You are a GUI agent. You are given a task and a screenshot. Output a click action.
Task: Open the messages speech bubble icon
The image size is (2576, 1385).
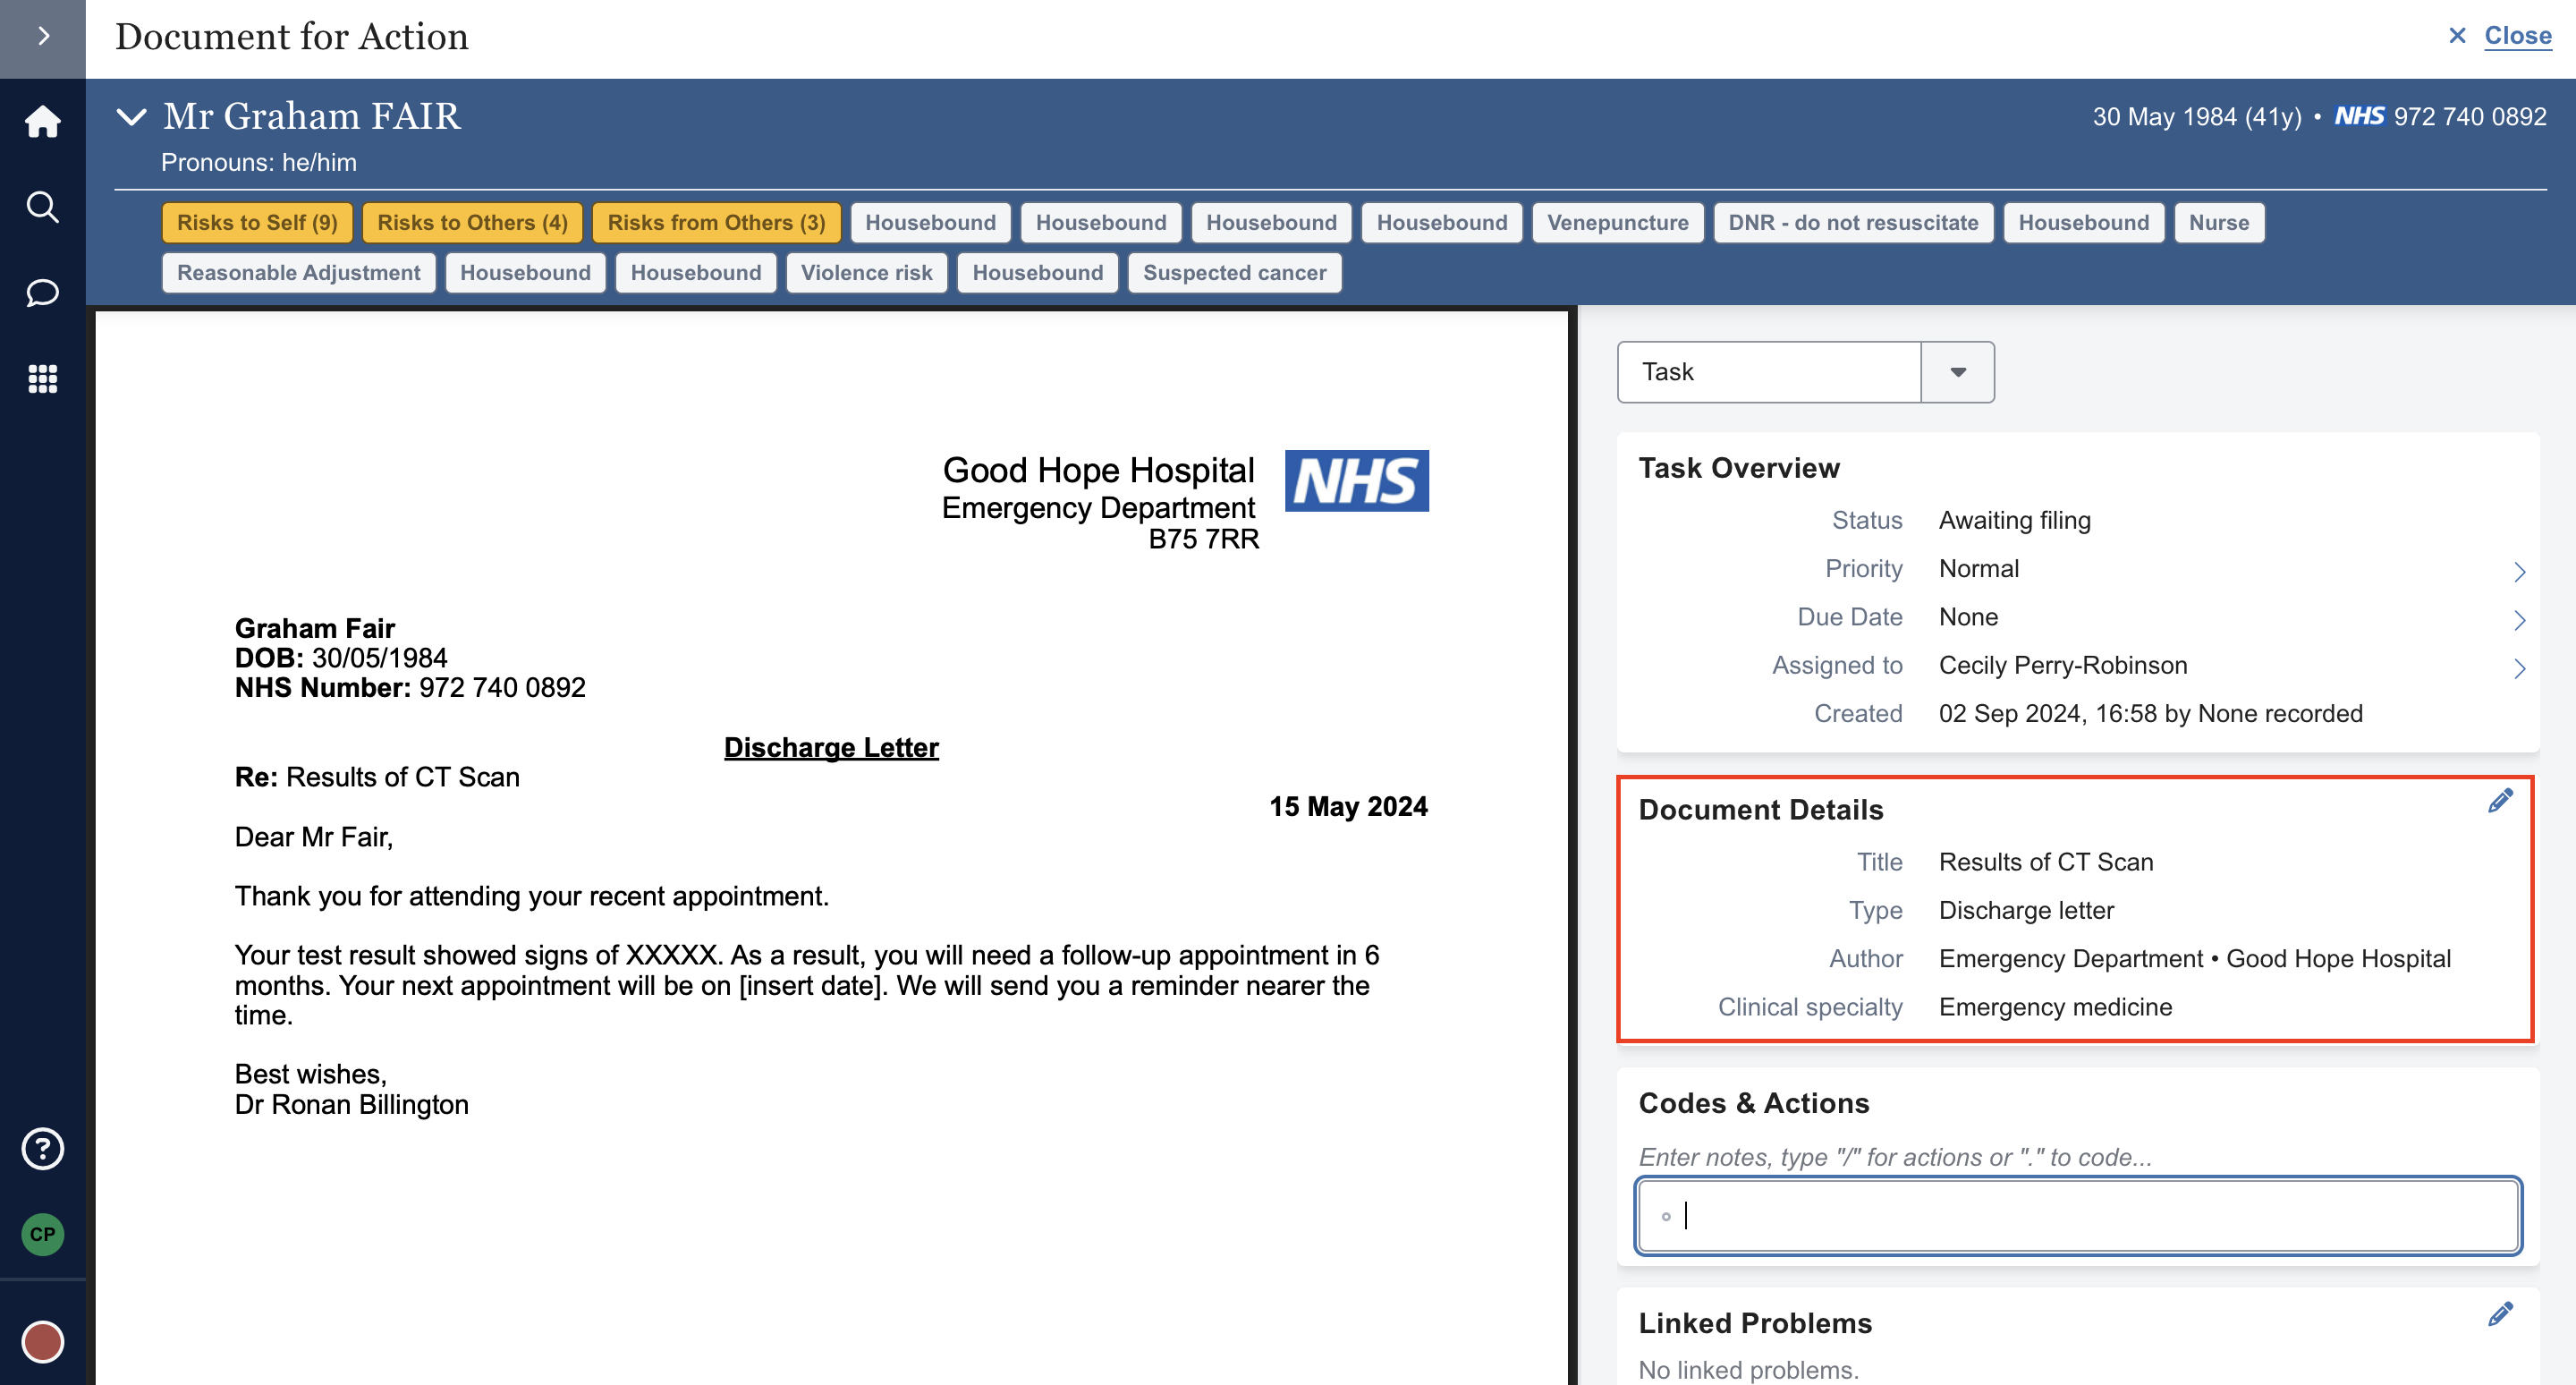pyautogui.click(x=42, y=293)
